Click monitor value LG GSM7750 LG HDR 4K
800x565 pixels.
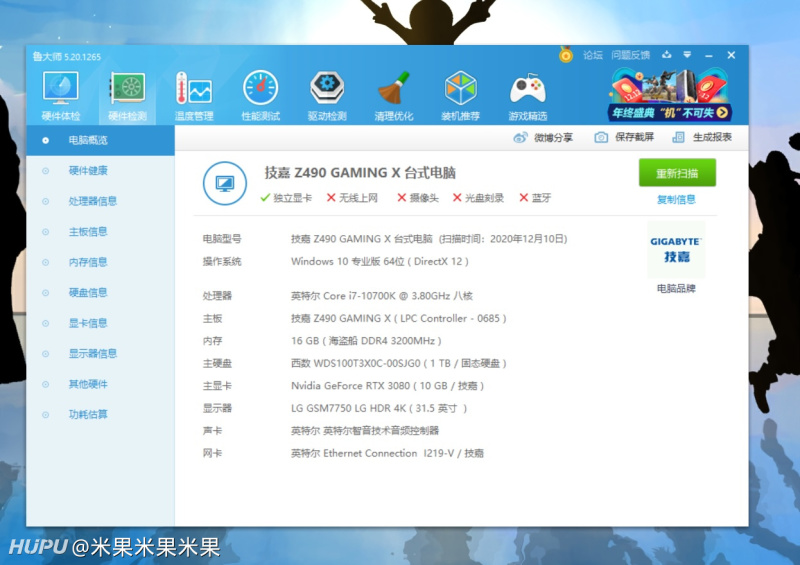point(379,408)
